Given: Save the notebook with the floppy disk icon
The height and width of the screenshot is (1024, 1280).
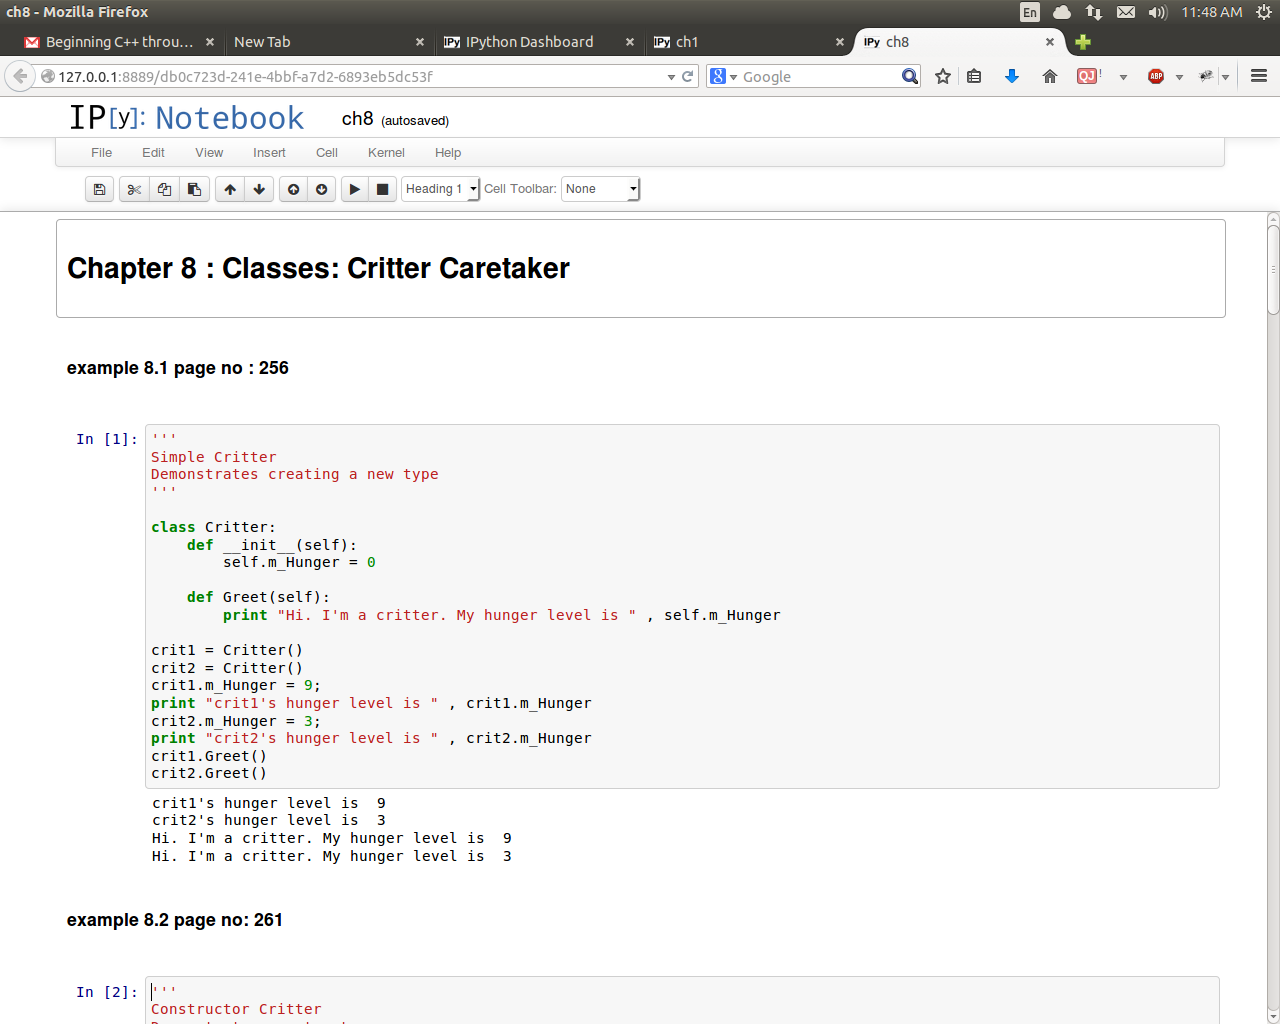Looking at the screenshot, I should click(x=99, y=189).
